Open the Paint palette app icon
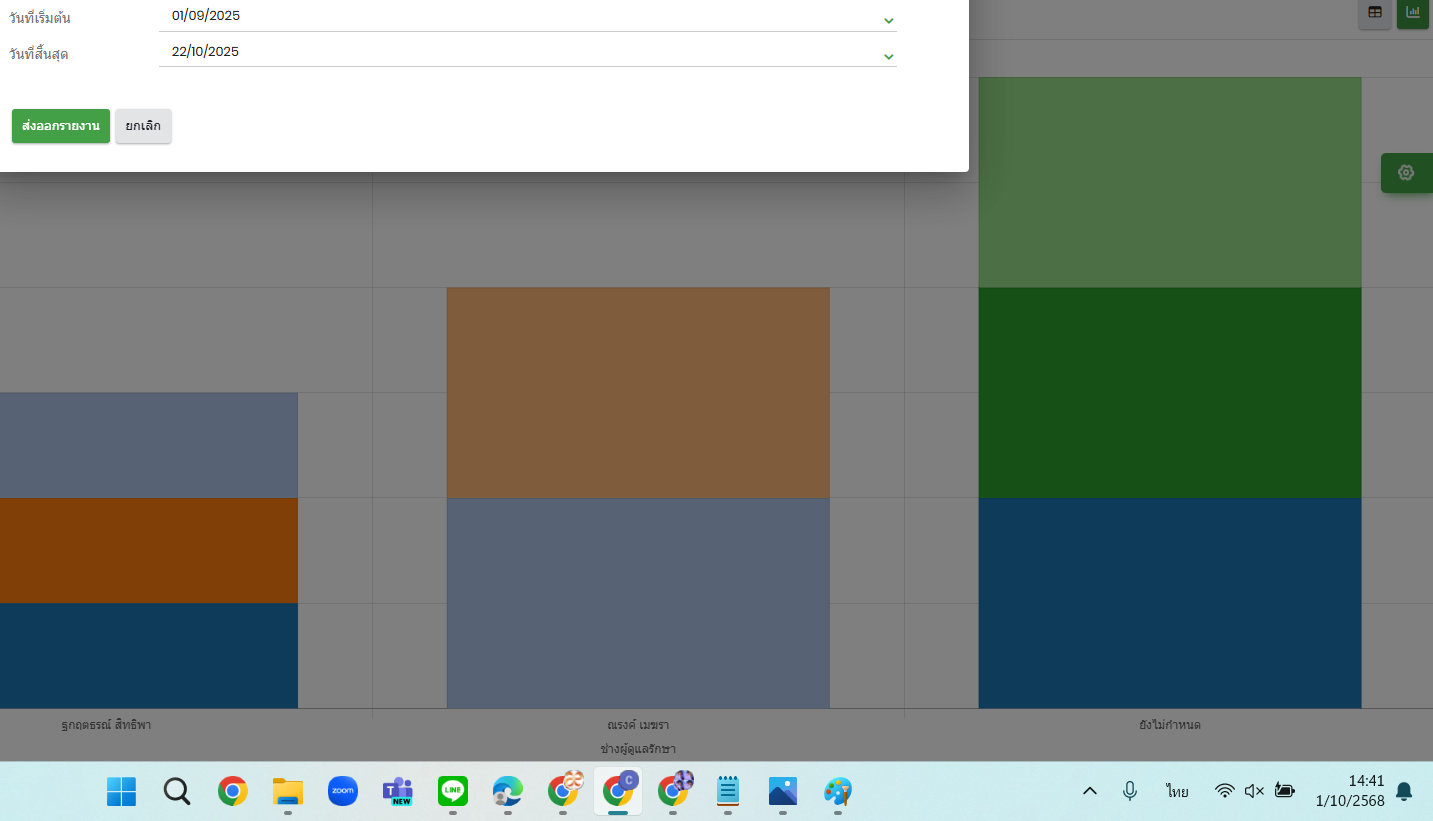Screen dimensions: 1433x821 [838, 791]
